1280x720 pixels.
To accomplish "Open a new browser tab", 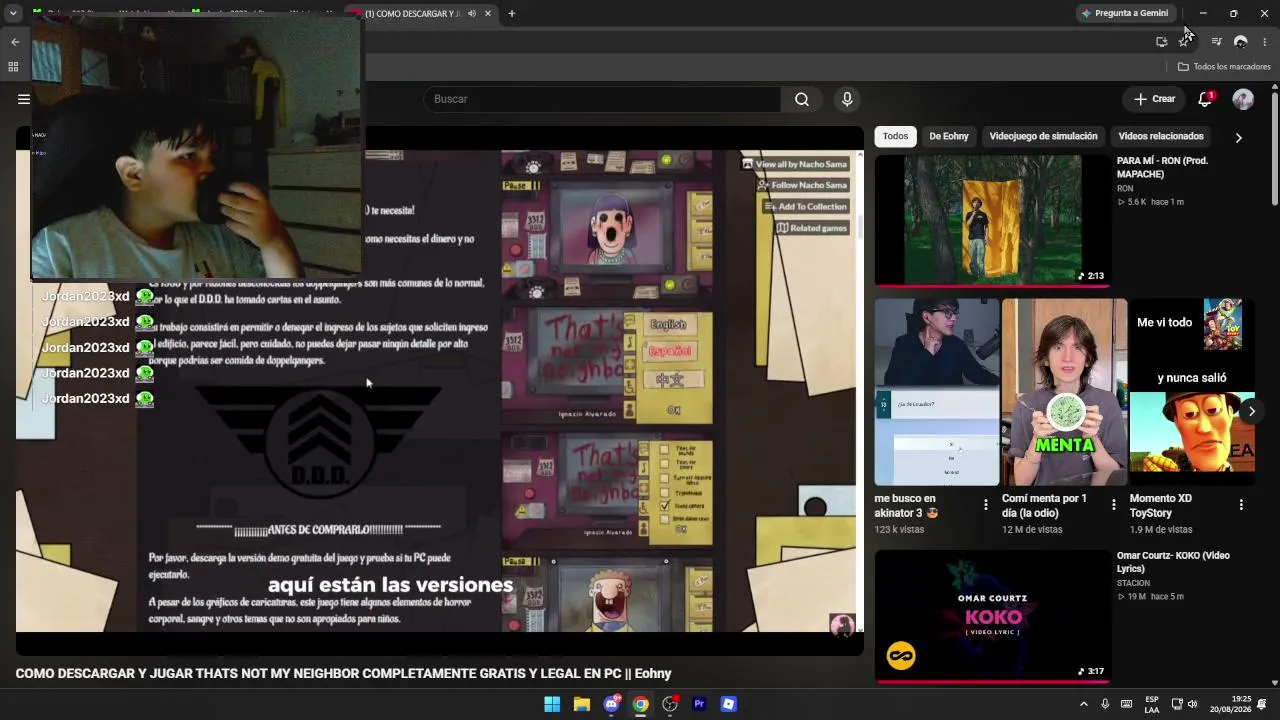I will 511,14.
